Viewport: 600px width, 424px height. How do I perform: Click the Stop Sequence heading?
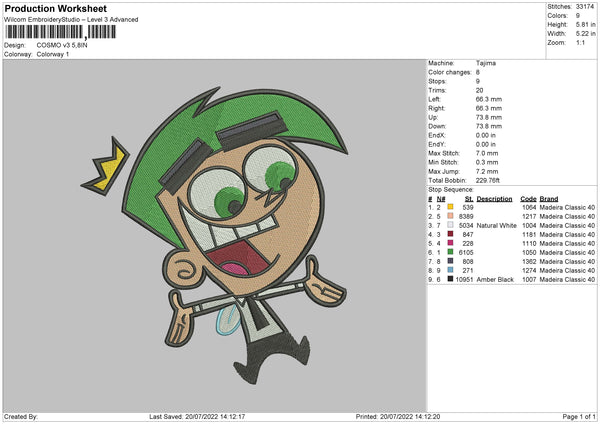449,187
